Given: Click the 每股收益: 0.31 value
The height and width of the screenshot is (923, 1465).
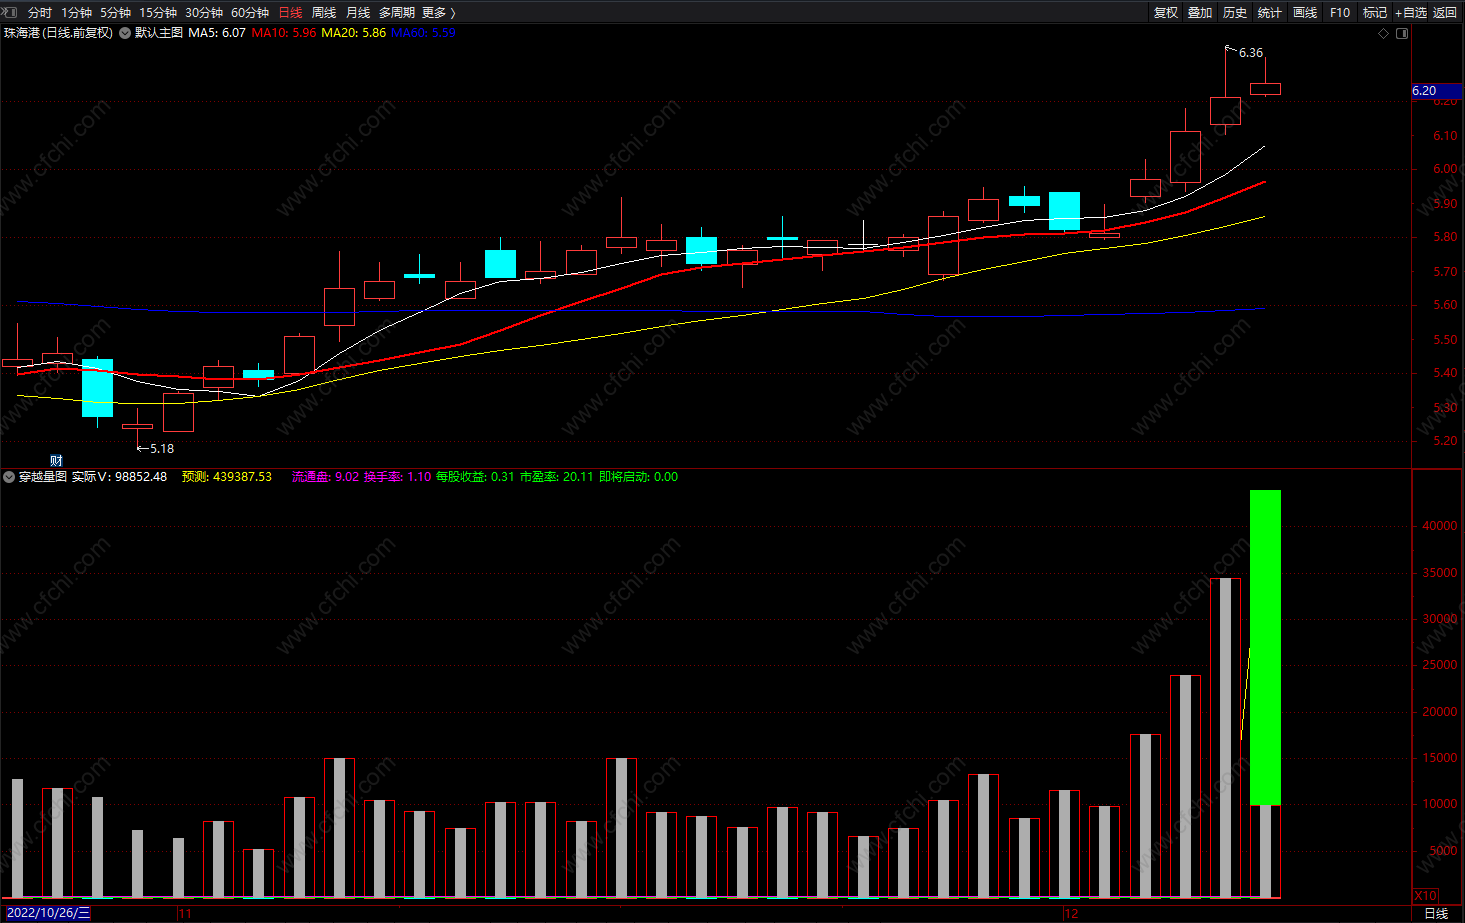Looking at the screenshot, I should tap(475, 477).
